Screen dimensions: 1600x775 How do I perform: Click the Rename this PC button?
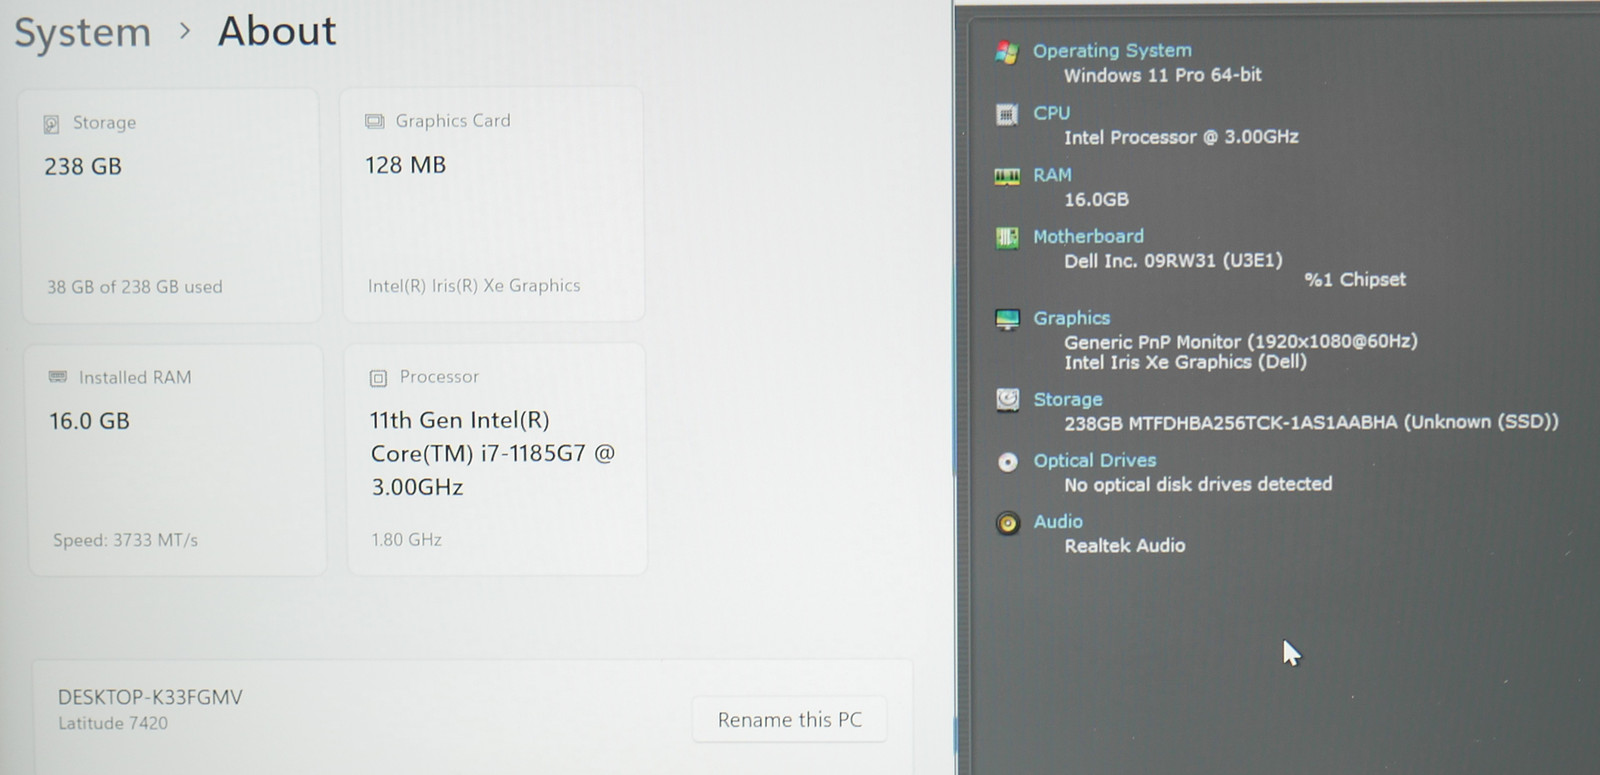789,720
